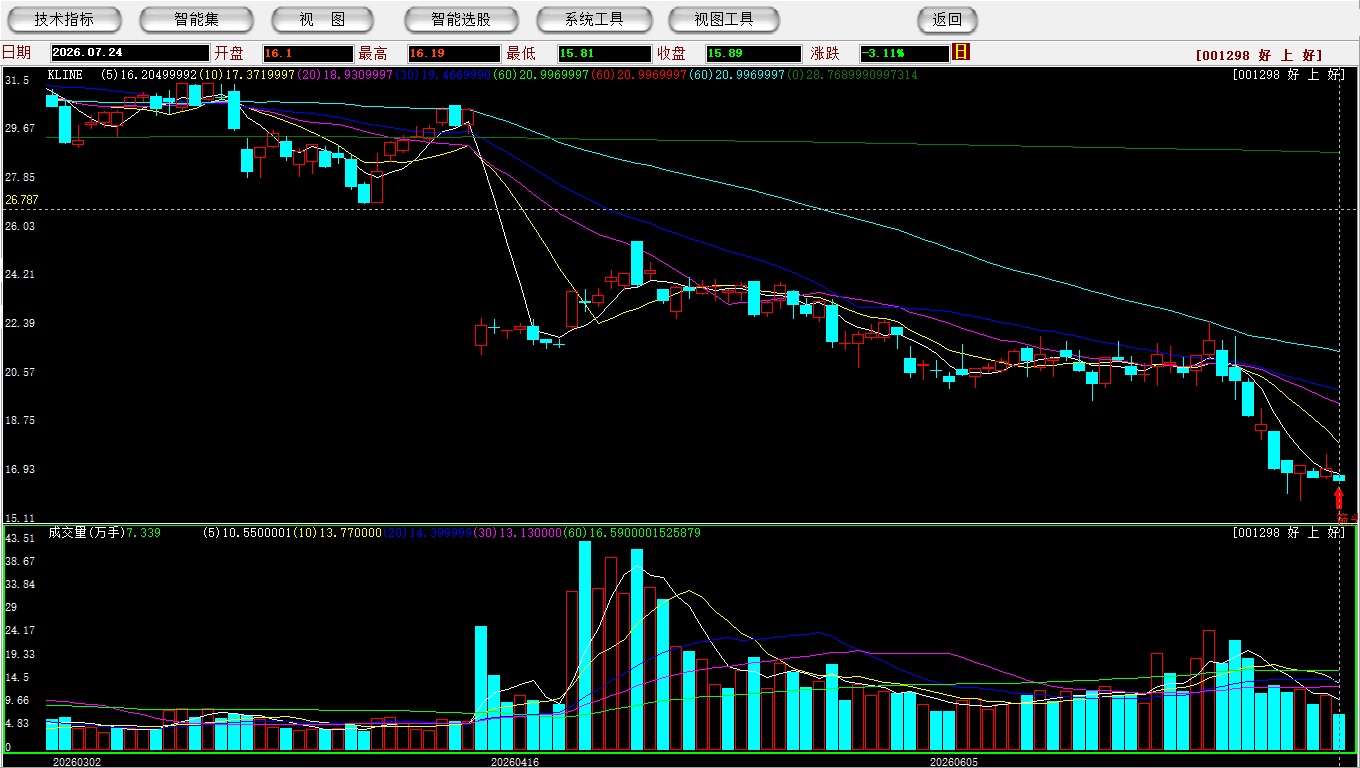Click the 15.11 price axis label
Viewport: 1360px width, 768px height.
point(20,518)
